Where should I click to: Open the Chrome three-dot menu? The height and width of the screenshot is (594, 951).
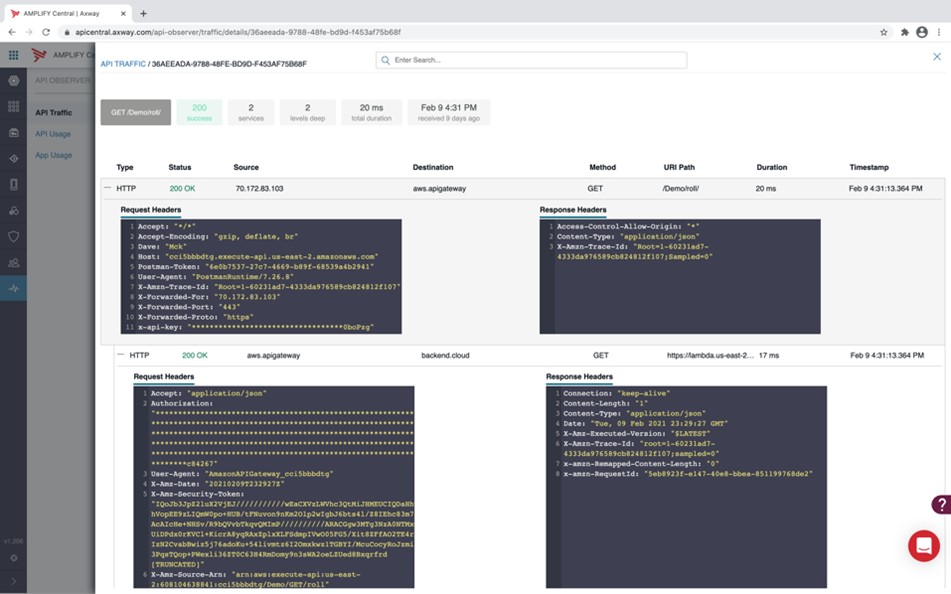[x=939, y=32]
